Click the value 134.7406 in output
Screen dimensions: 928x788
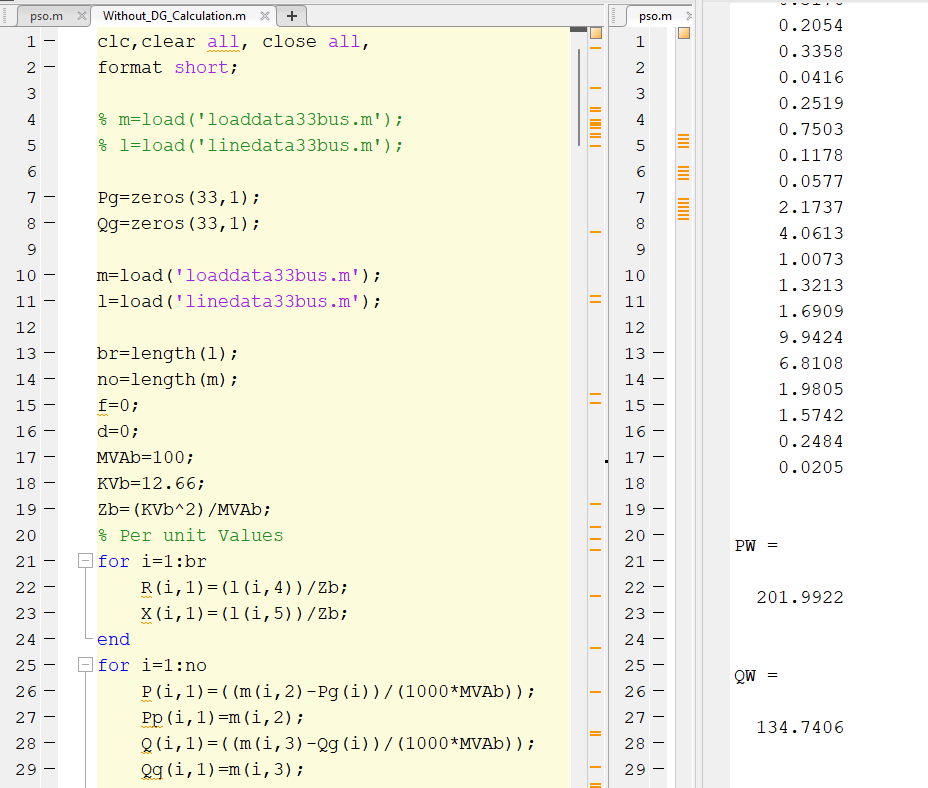pos(800,728)
